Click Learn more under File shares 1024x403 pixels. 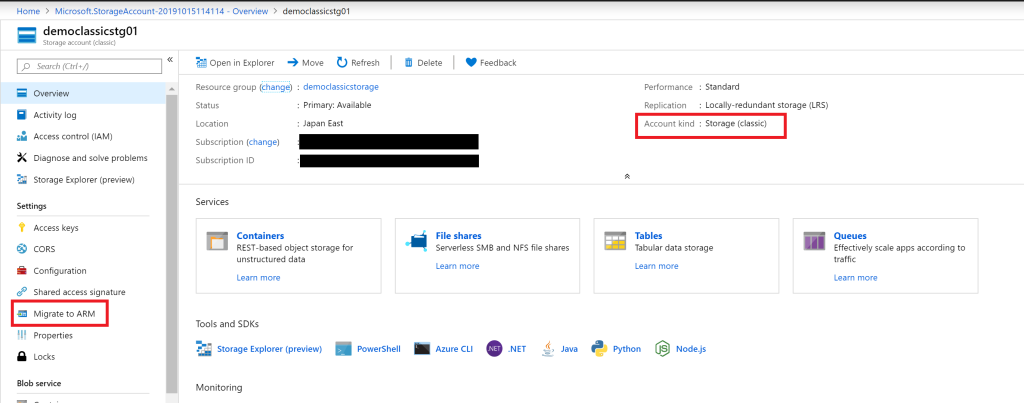pos(457,266)
